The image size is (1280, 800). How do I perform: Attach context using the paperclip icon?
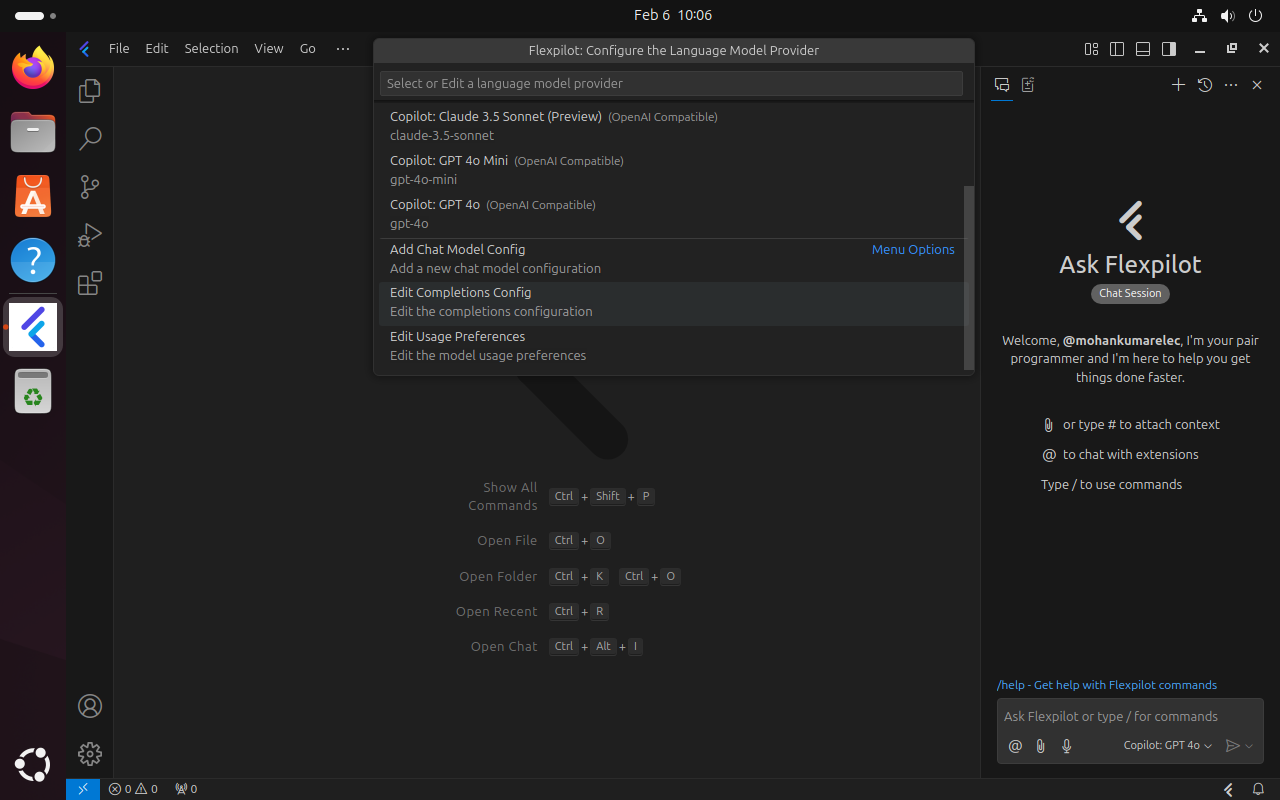click(1040, 745)
